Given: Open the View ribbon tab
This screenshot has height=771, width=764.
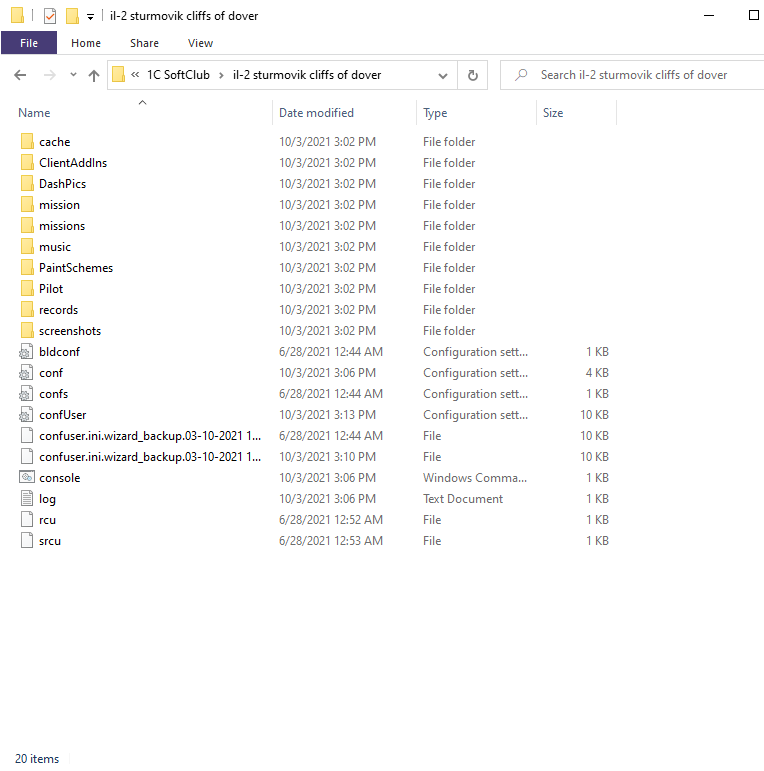Looking at the screenshot, I should click(200, 43).
